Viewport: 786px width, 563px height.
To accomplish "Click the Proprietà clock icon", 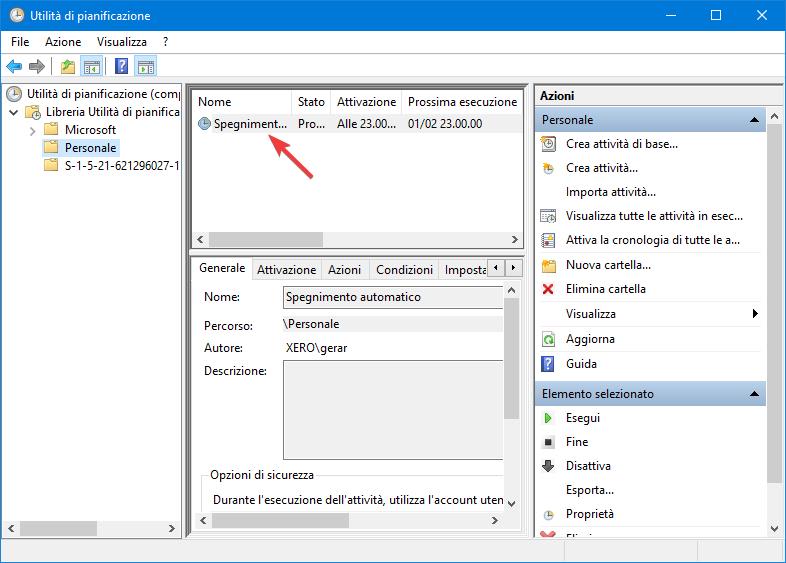I will [x=548, y=514].
